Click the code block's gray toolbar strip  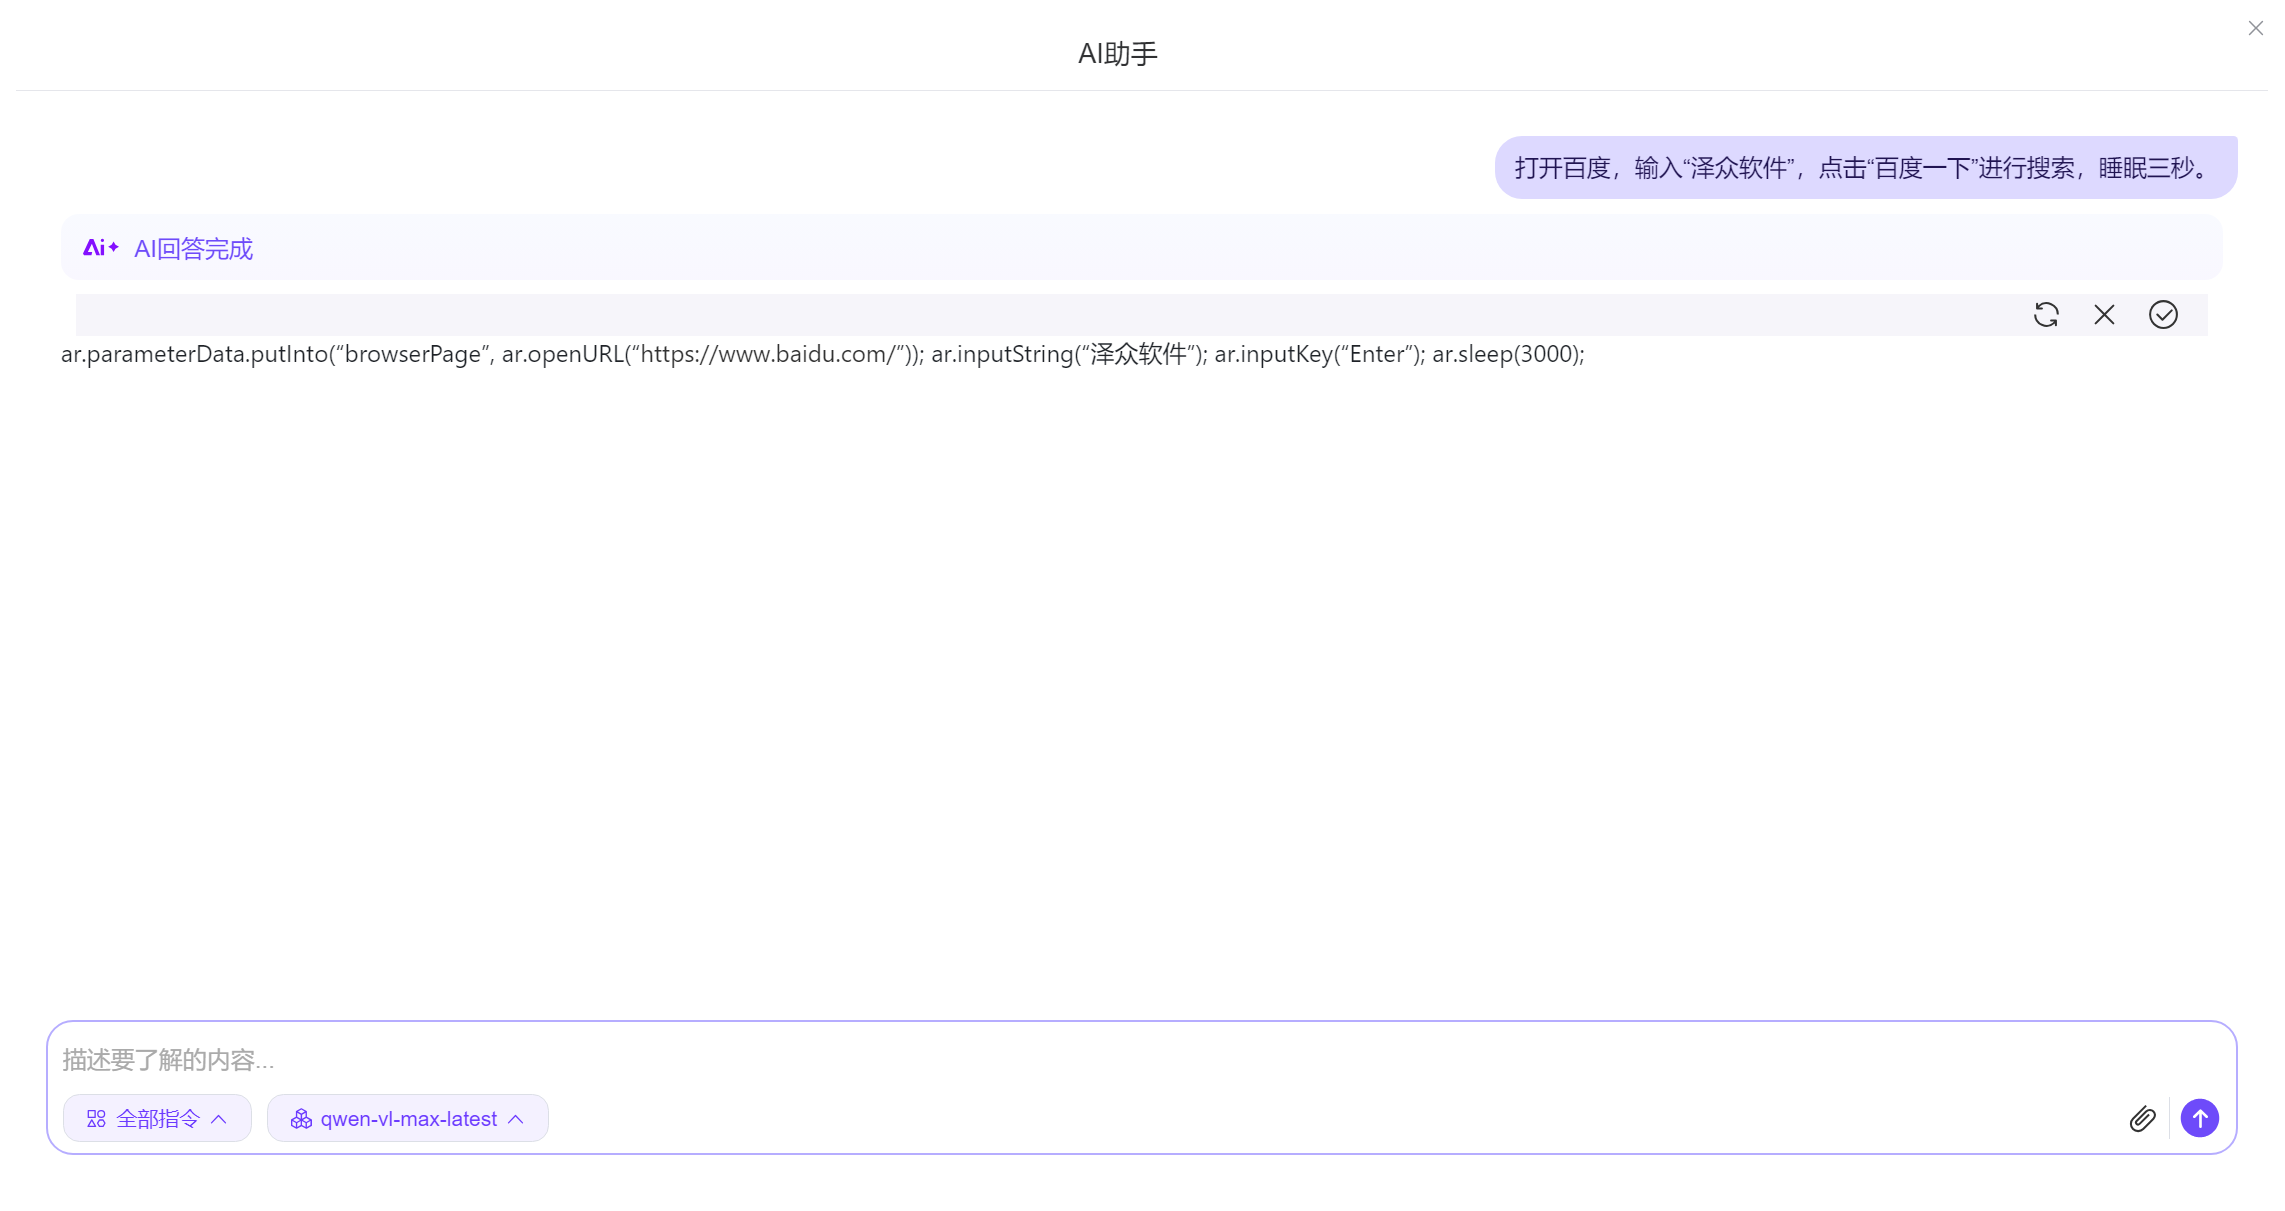pos(1000,314)
